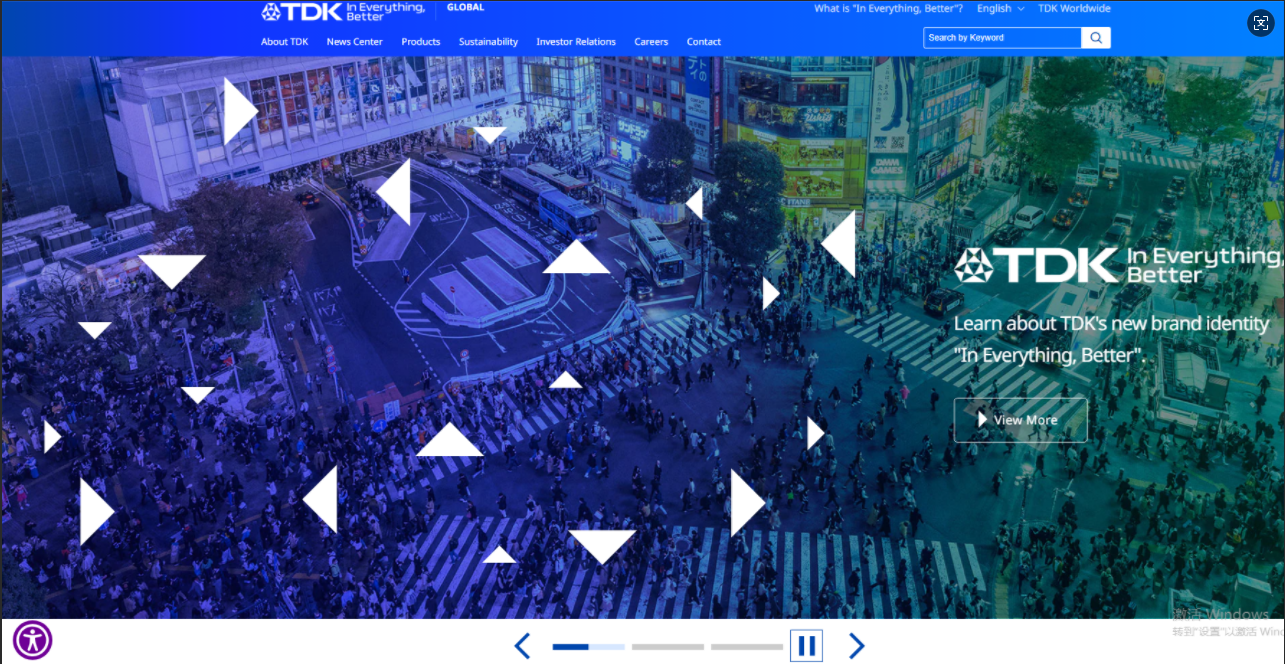
Task: Pause the slideshow autoplay
Action: pos(806,646)
